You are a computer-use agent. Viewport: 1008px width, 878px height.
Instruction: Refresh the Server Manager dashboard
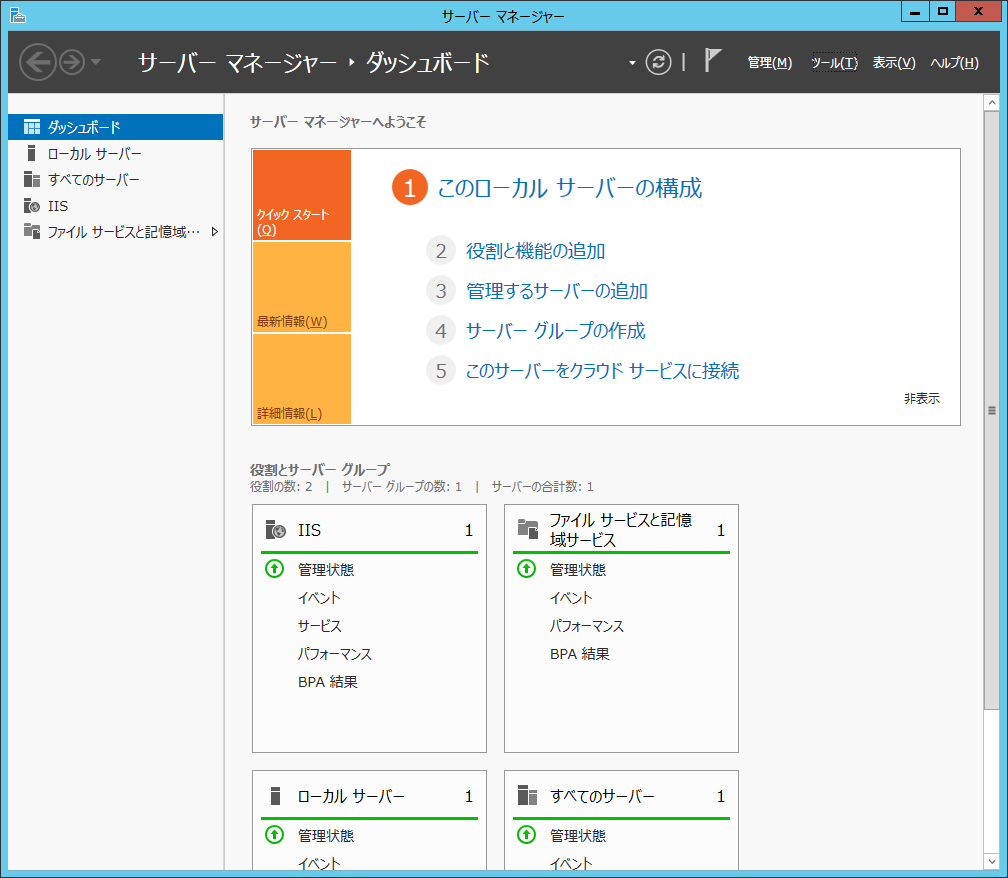tap(658, 62)
